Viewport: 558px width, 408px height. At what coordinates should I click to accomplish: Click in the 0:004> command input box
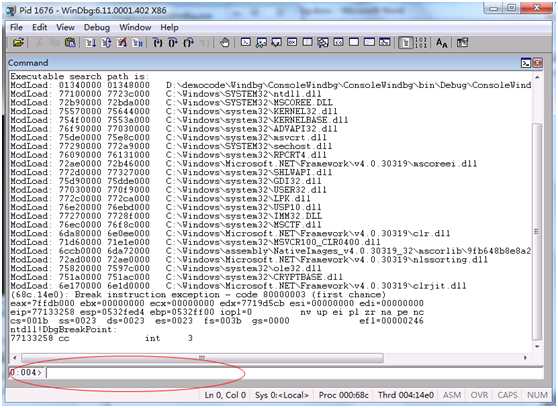click(x=294, y=373)
